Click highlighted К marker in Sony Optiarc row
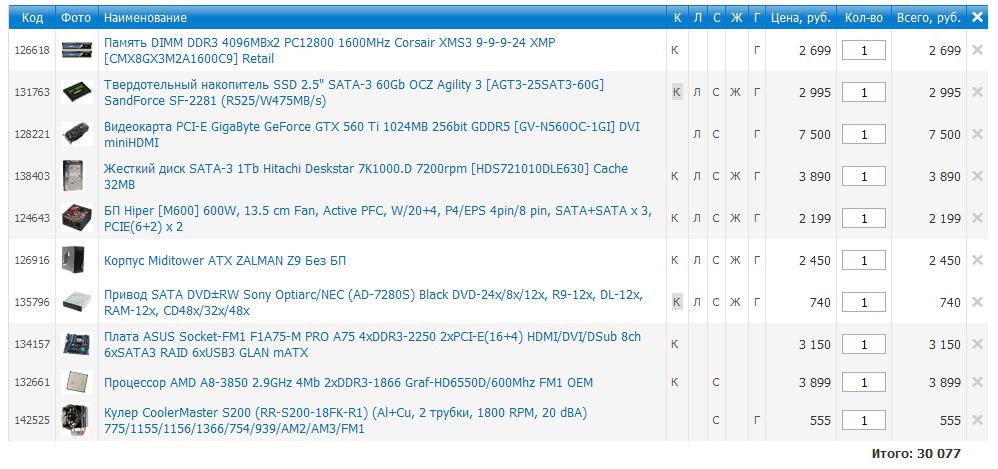Screen dimensions: 998x469 pos(677,302)
